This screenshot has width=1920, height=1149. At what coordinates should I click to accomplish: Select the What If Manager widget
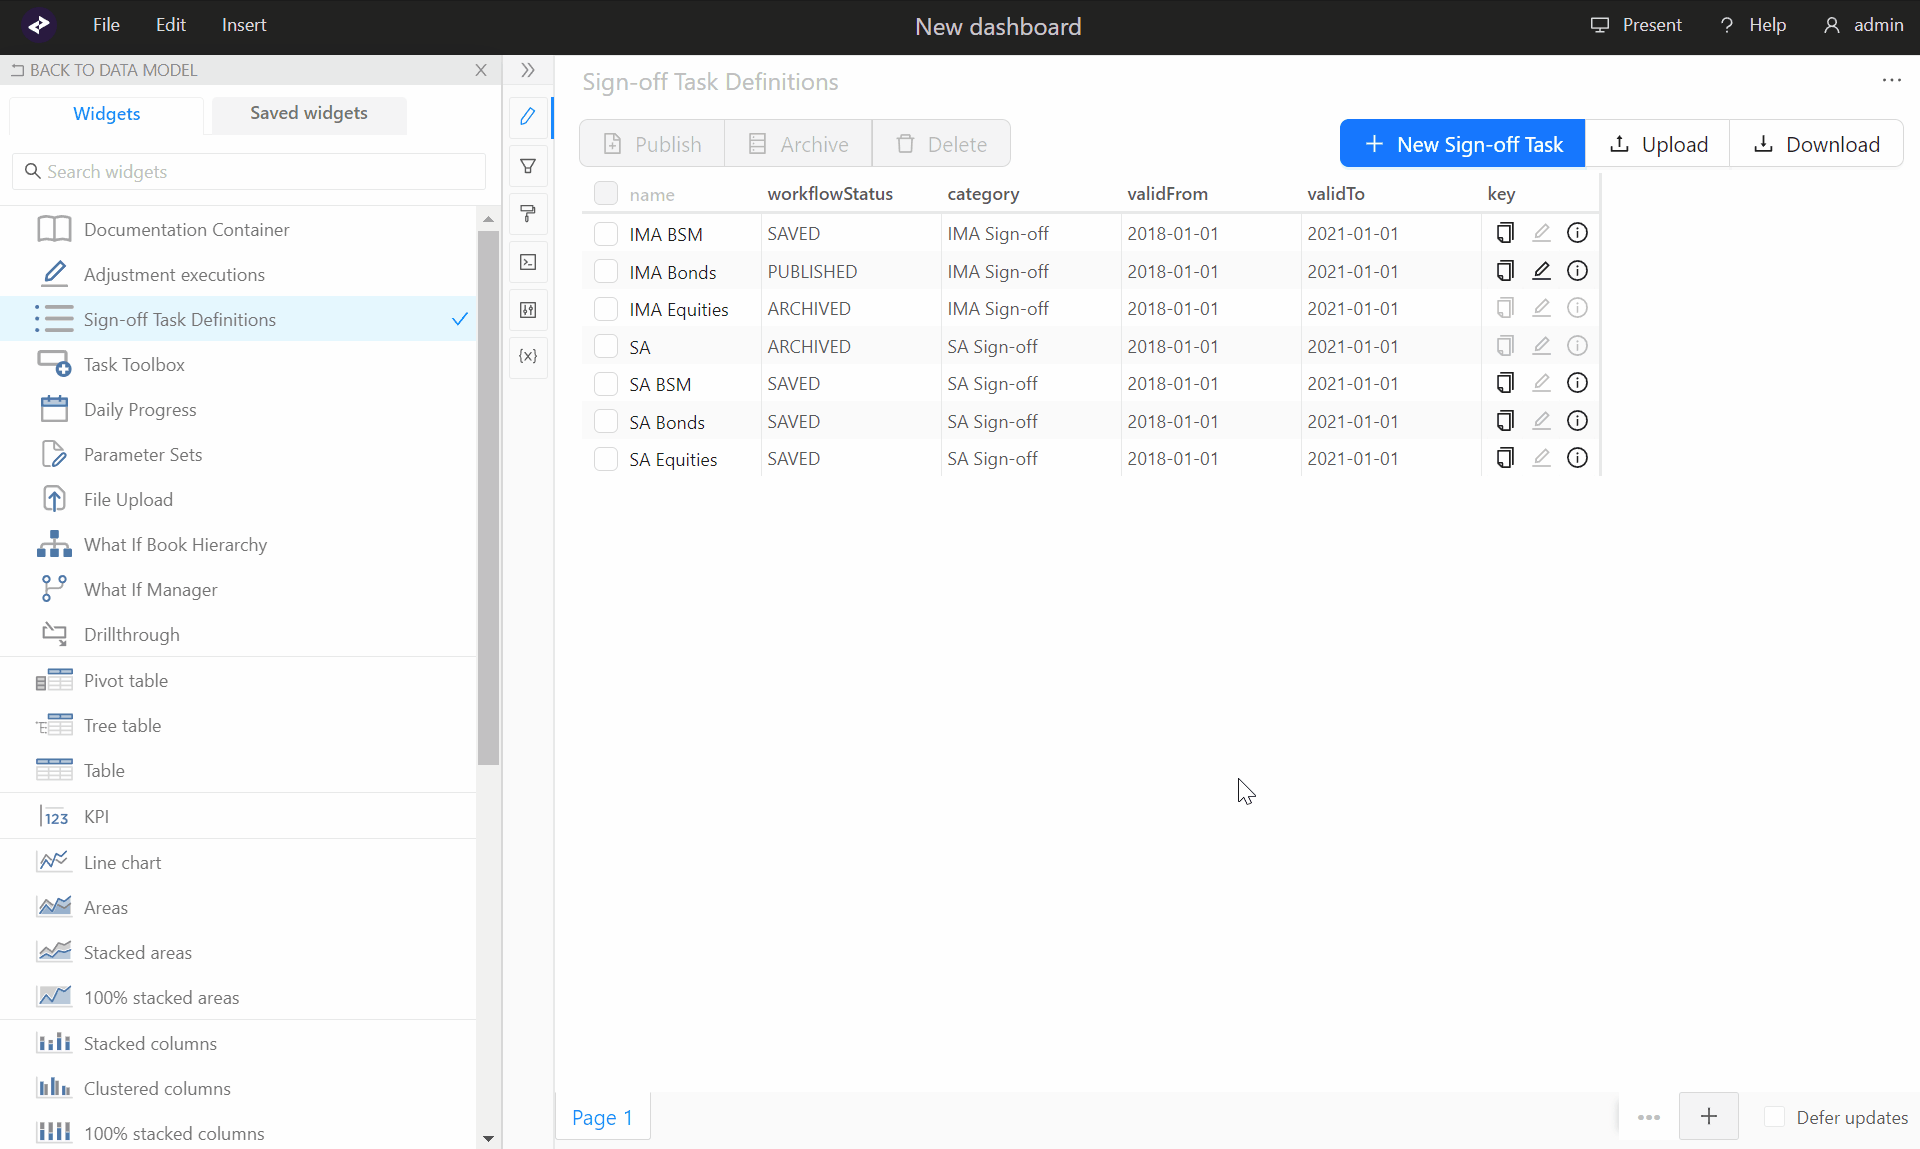click(238, 589)
